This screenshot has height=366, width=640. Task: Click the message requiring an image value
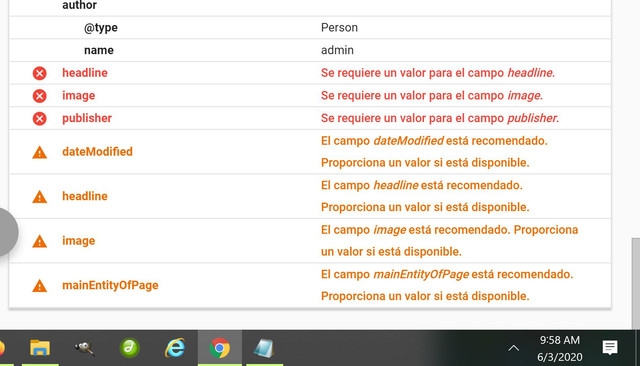[432, 96]
